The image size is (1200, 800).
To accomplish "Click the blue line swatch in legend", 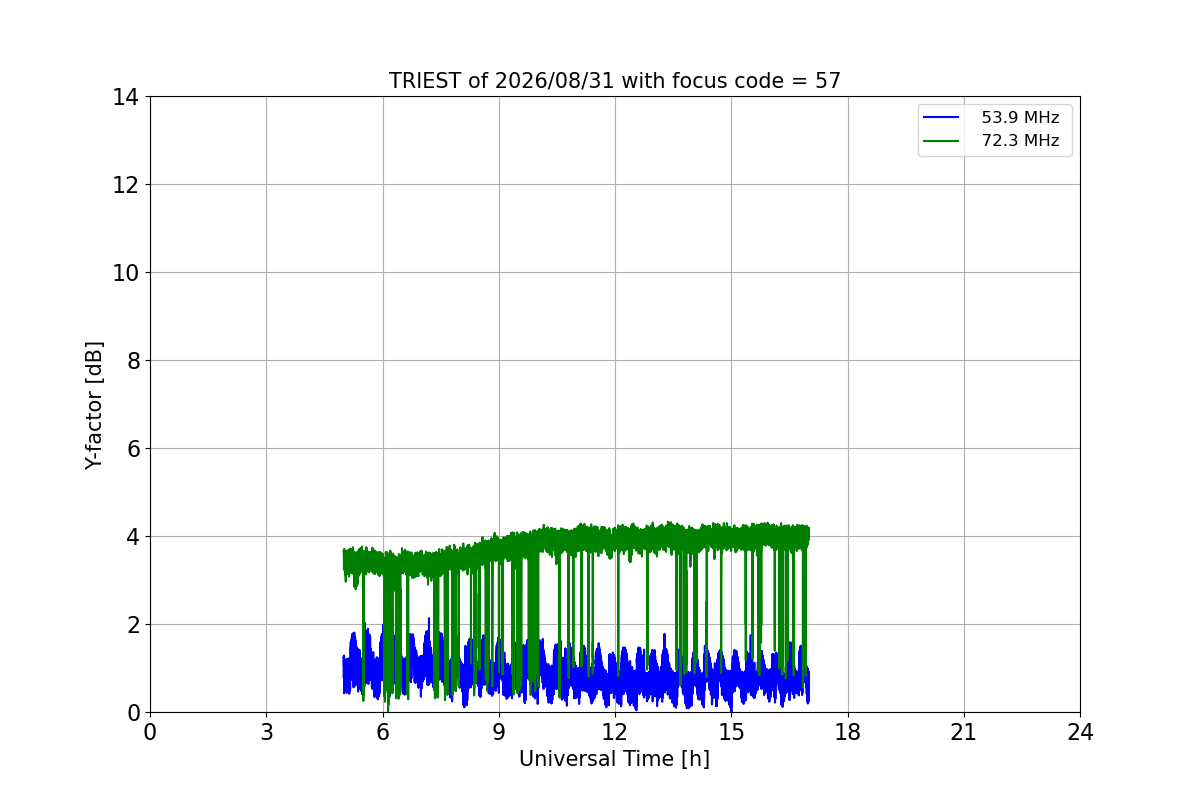I will 941,118.
